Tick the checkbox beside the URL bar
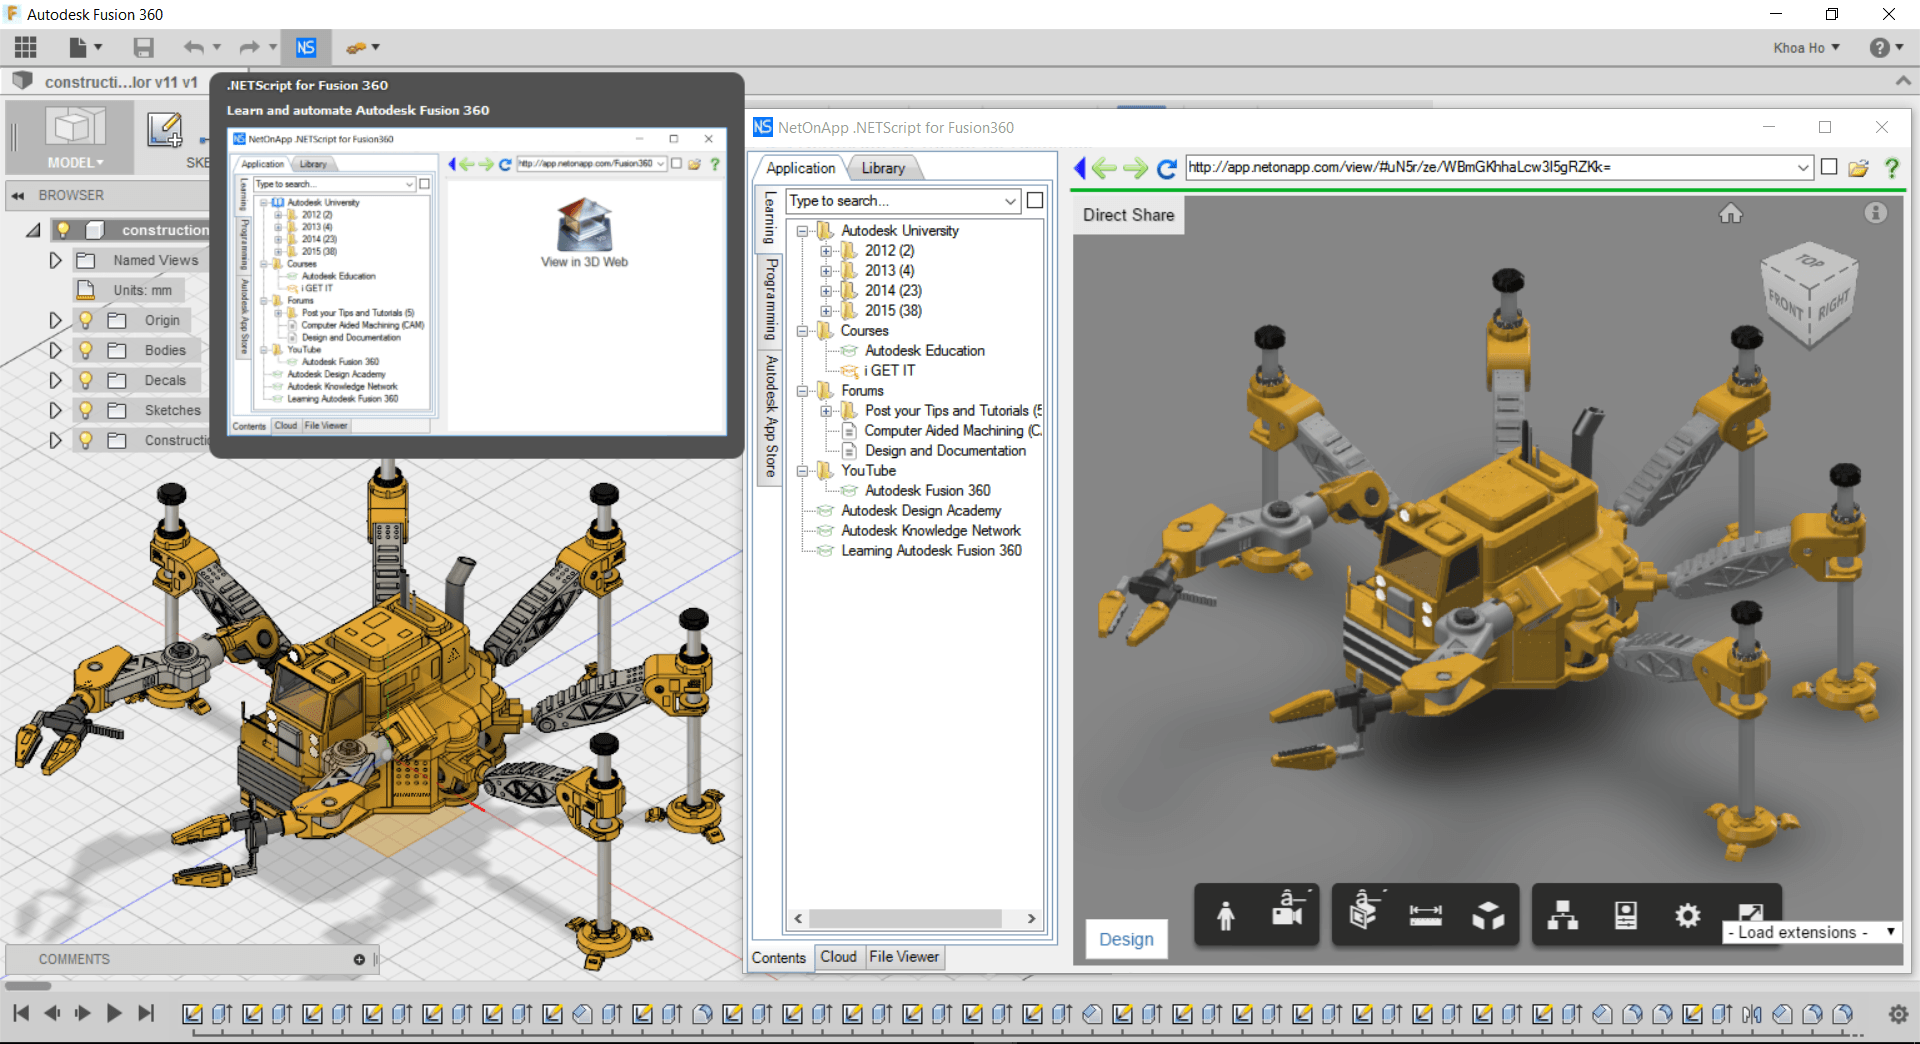The height and width of the screenshot is (1044, 1920). pyautogui.click(x=1829, y=167)
